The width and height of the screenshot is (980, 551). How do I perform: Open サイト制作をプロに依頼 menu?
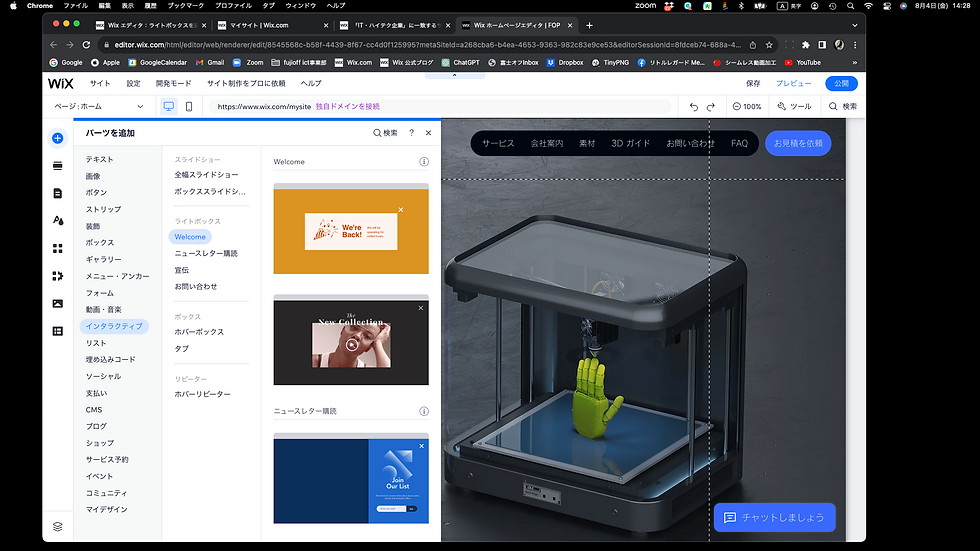pyautogui.click(x=246, y=84)
